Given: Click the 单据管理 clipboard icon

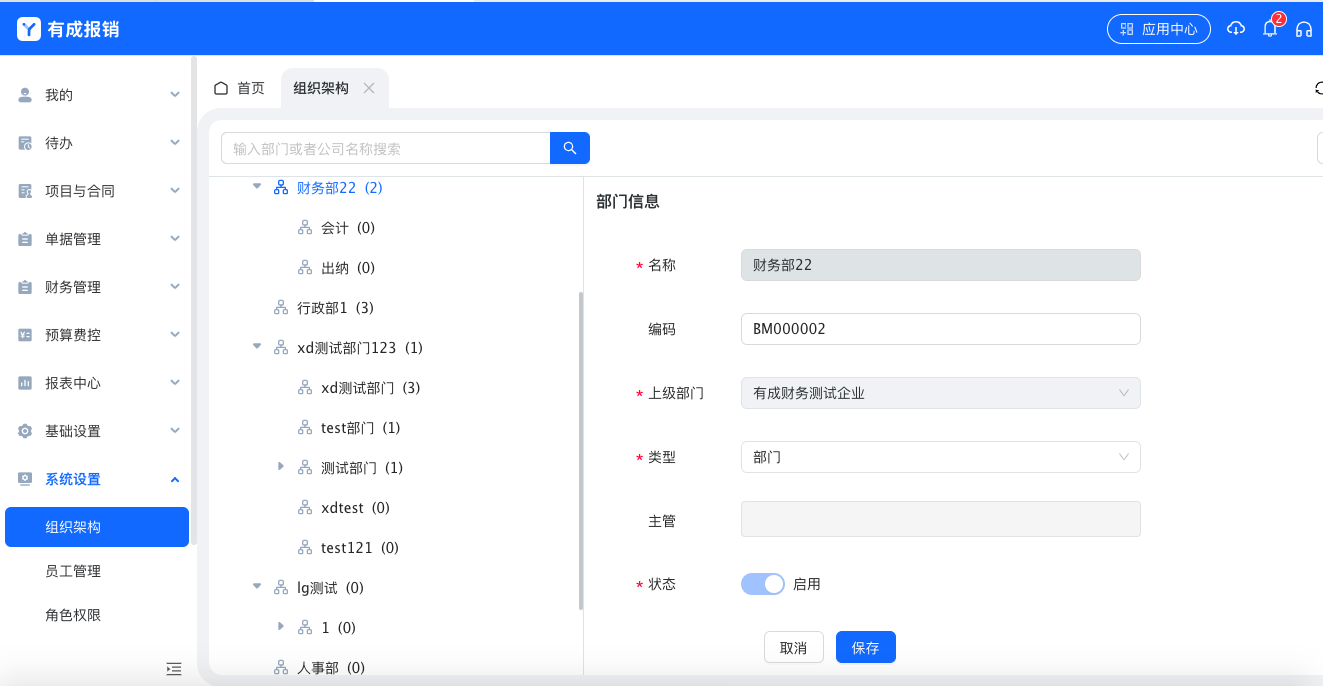Looking at the screenshot, I should (25, 239).
